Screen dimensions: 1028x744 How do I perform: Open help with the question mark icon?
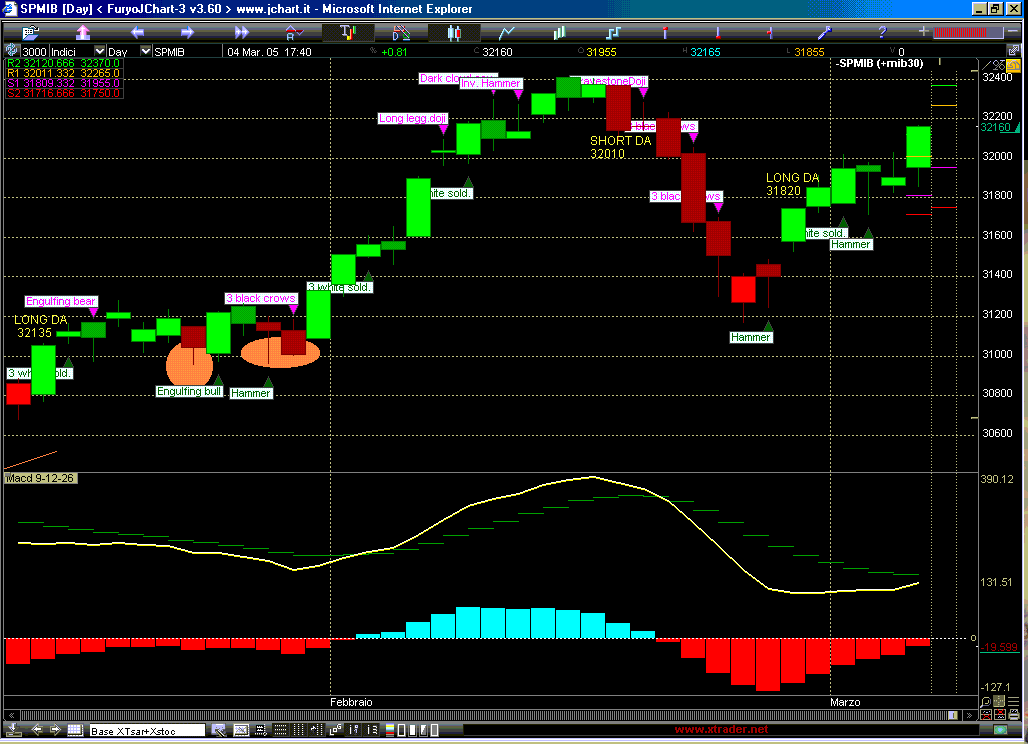pos(881,32)
